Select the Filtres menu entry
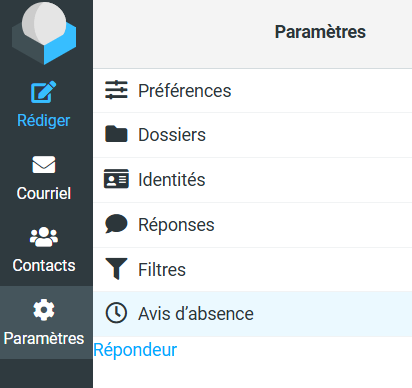The image size is (412, 388). pos(253,269)
